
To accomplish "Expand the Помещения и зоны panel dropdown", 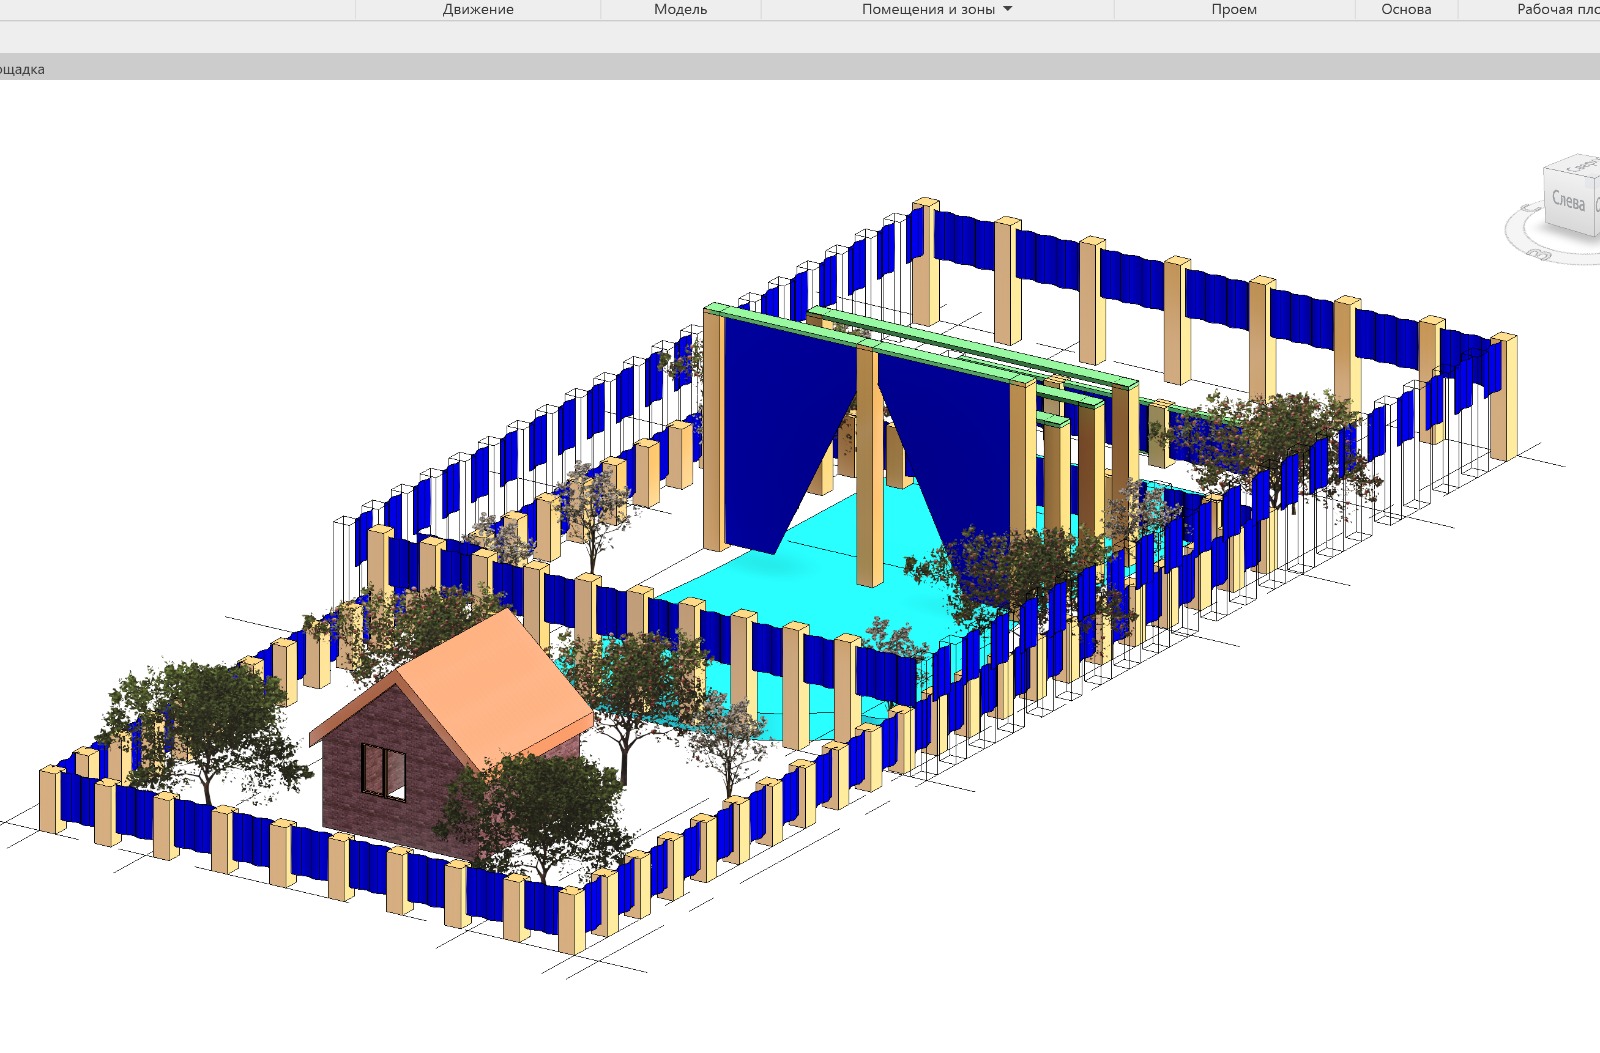I will tap(1008, 9).
